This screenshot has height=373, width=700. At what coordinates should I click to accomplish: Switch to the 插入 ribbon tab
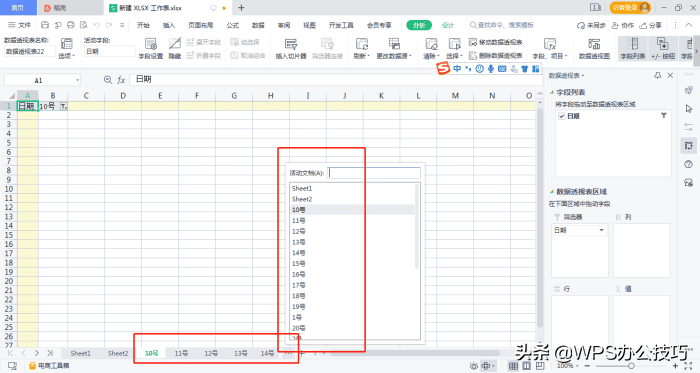point(169,25)
